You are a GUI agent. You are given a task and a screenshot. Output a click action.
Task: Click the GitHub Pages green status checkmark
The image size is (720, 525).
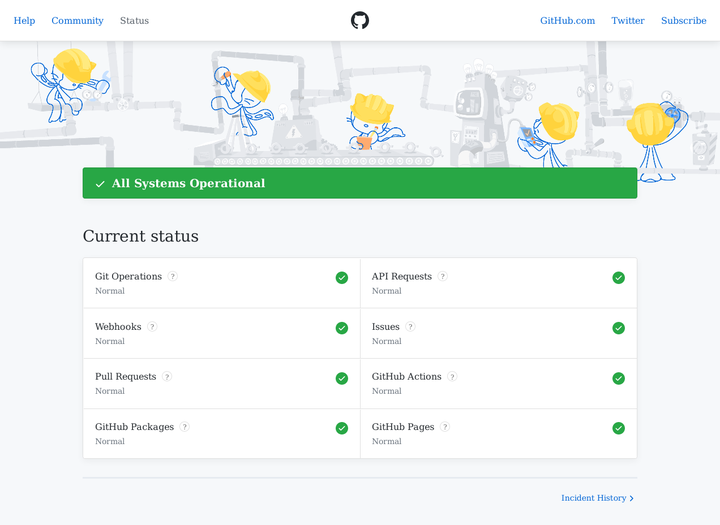[618, 428]
